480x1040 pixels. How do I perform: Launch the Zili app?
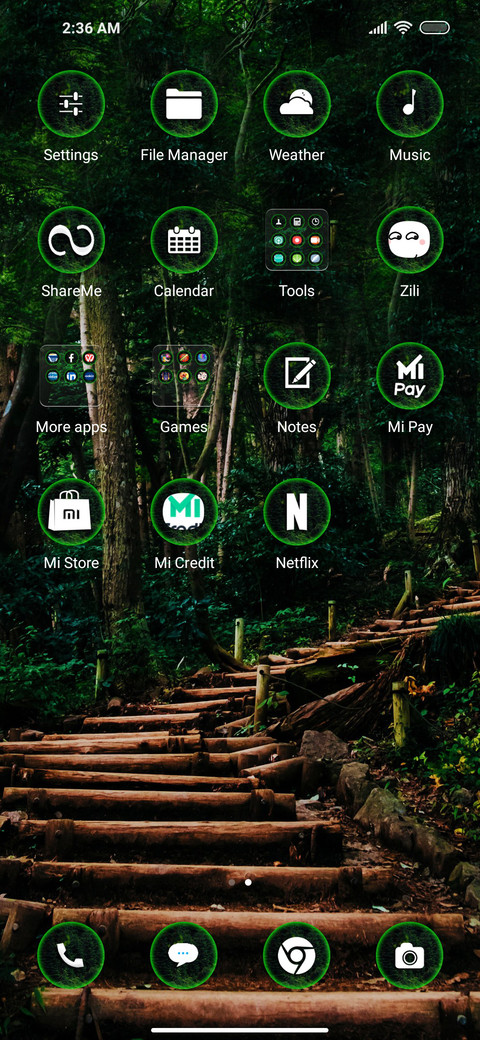[410, 240]
